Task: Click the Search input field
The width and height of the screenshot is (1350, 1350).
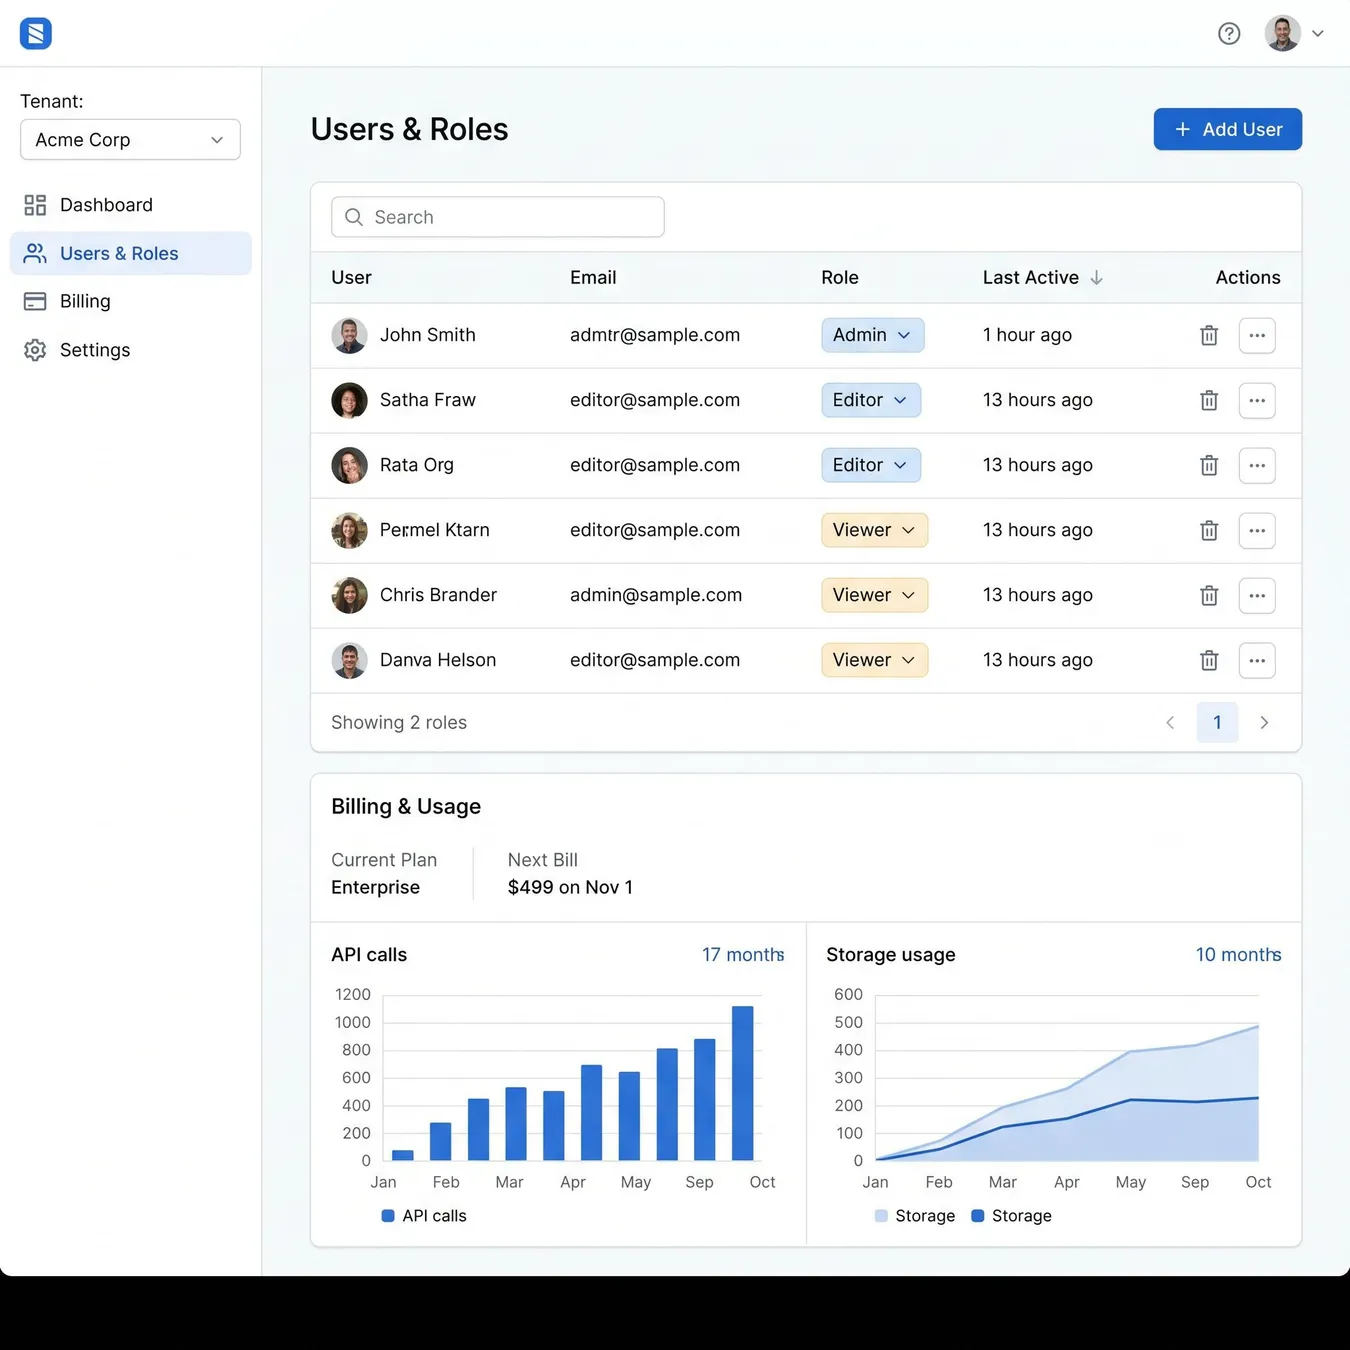Action: (497, 217)
